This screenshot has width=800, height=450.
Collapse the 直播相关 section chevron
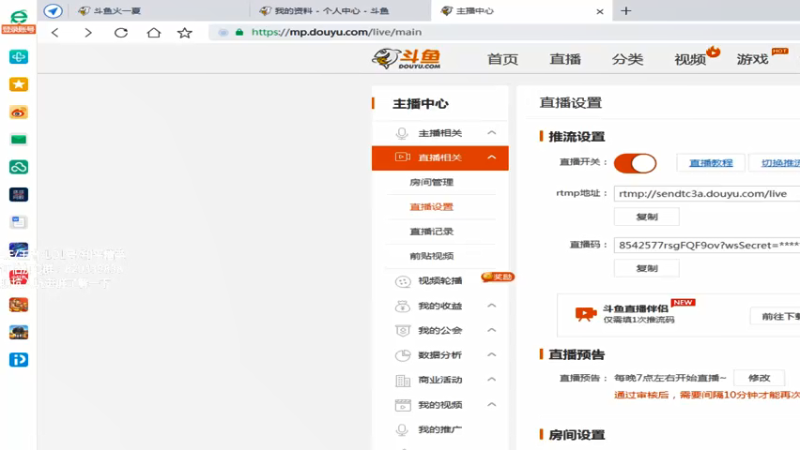click(x=491, y=157)
